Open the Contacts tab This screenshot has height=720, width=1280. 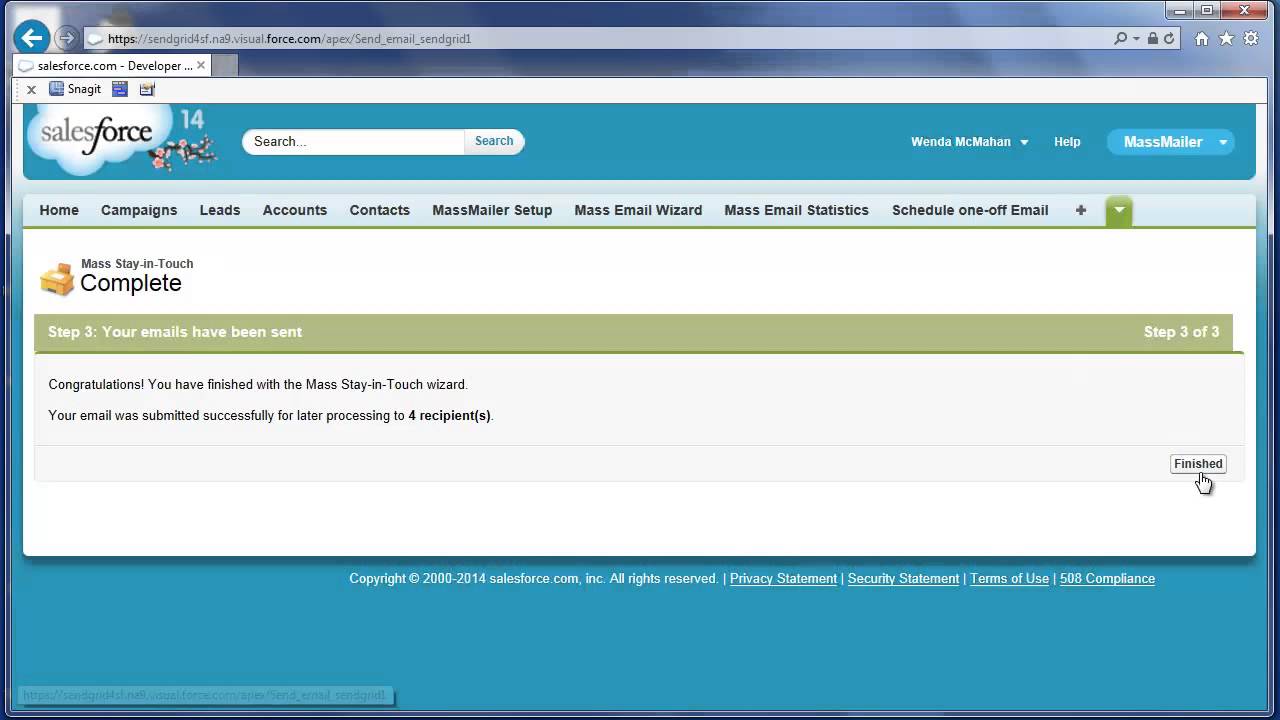380,210
